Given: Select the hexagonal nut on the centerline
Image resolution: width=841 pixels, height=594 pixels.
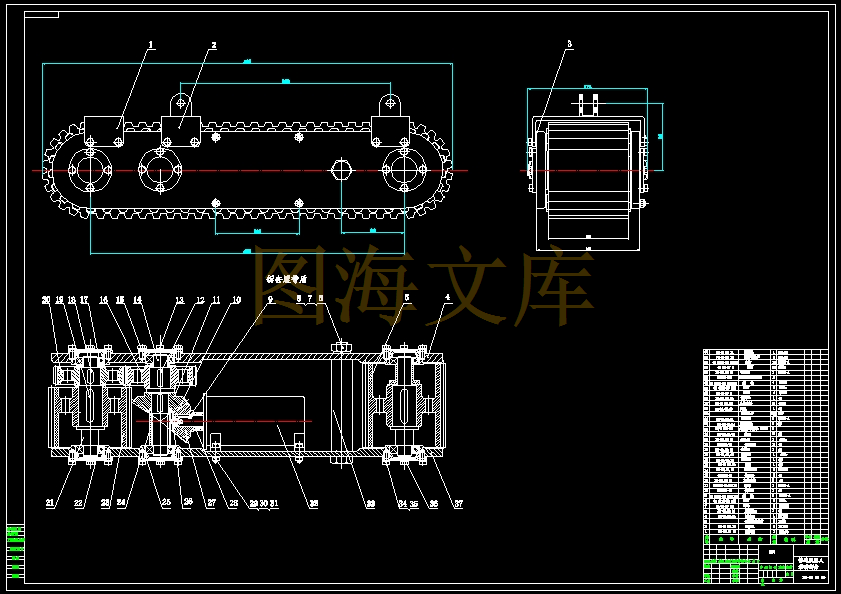Looking at the screenshot, I should pyautogui.click(x=341, y=170).
